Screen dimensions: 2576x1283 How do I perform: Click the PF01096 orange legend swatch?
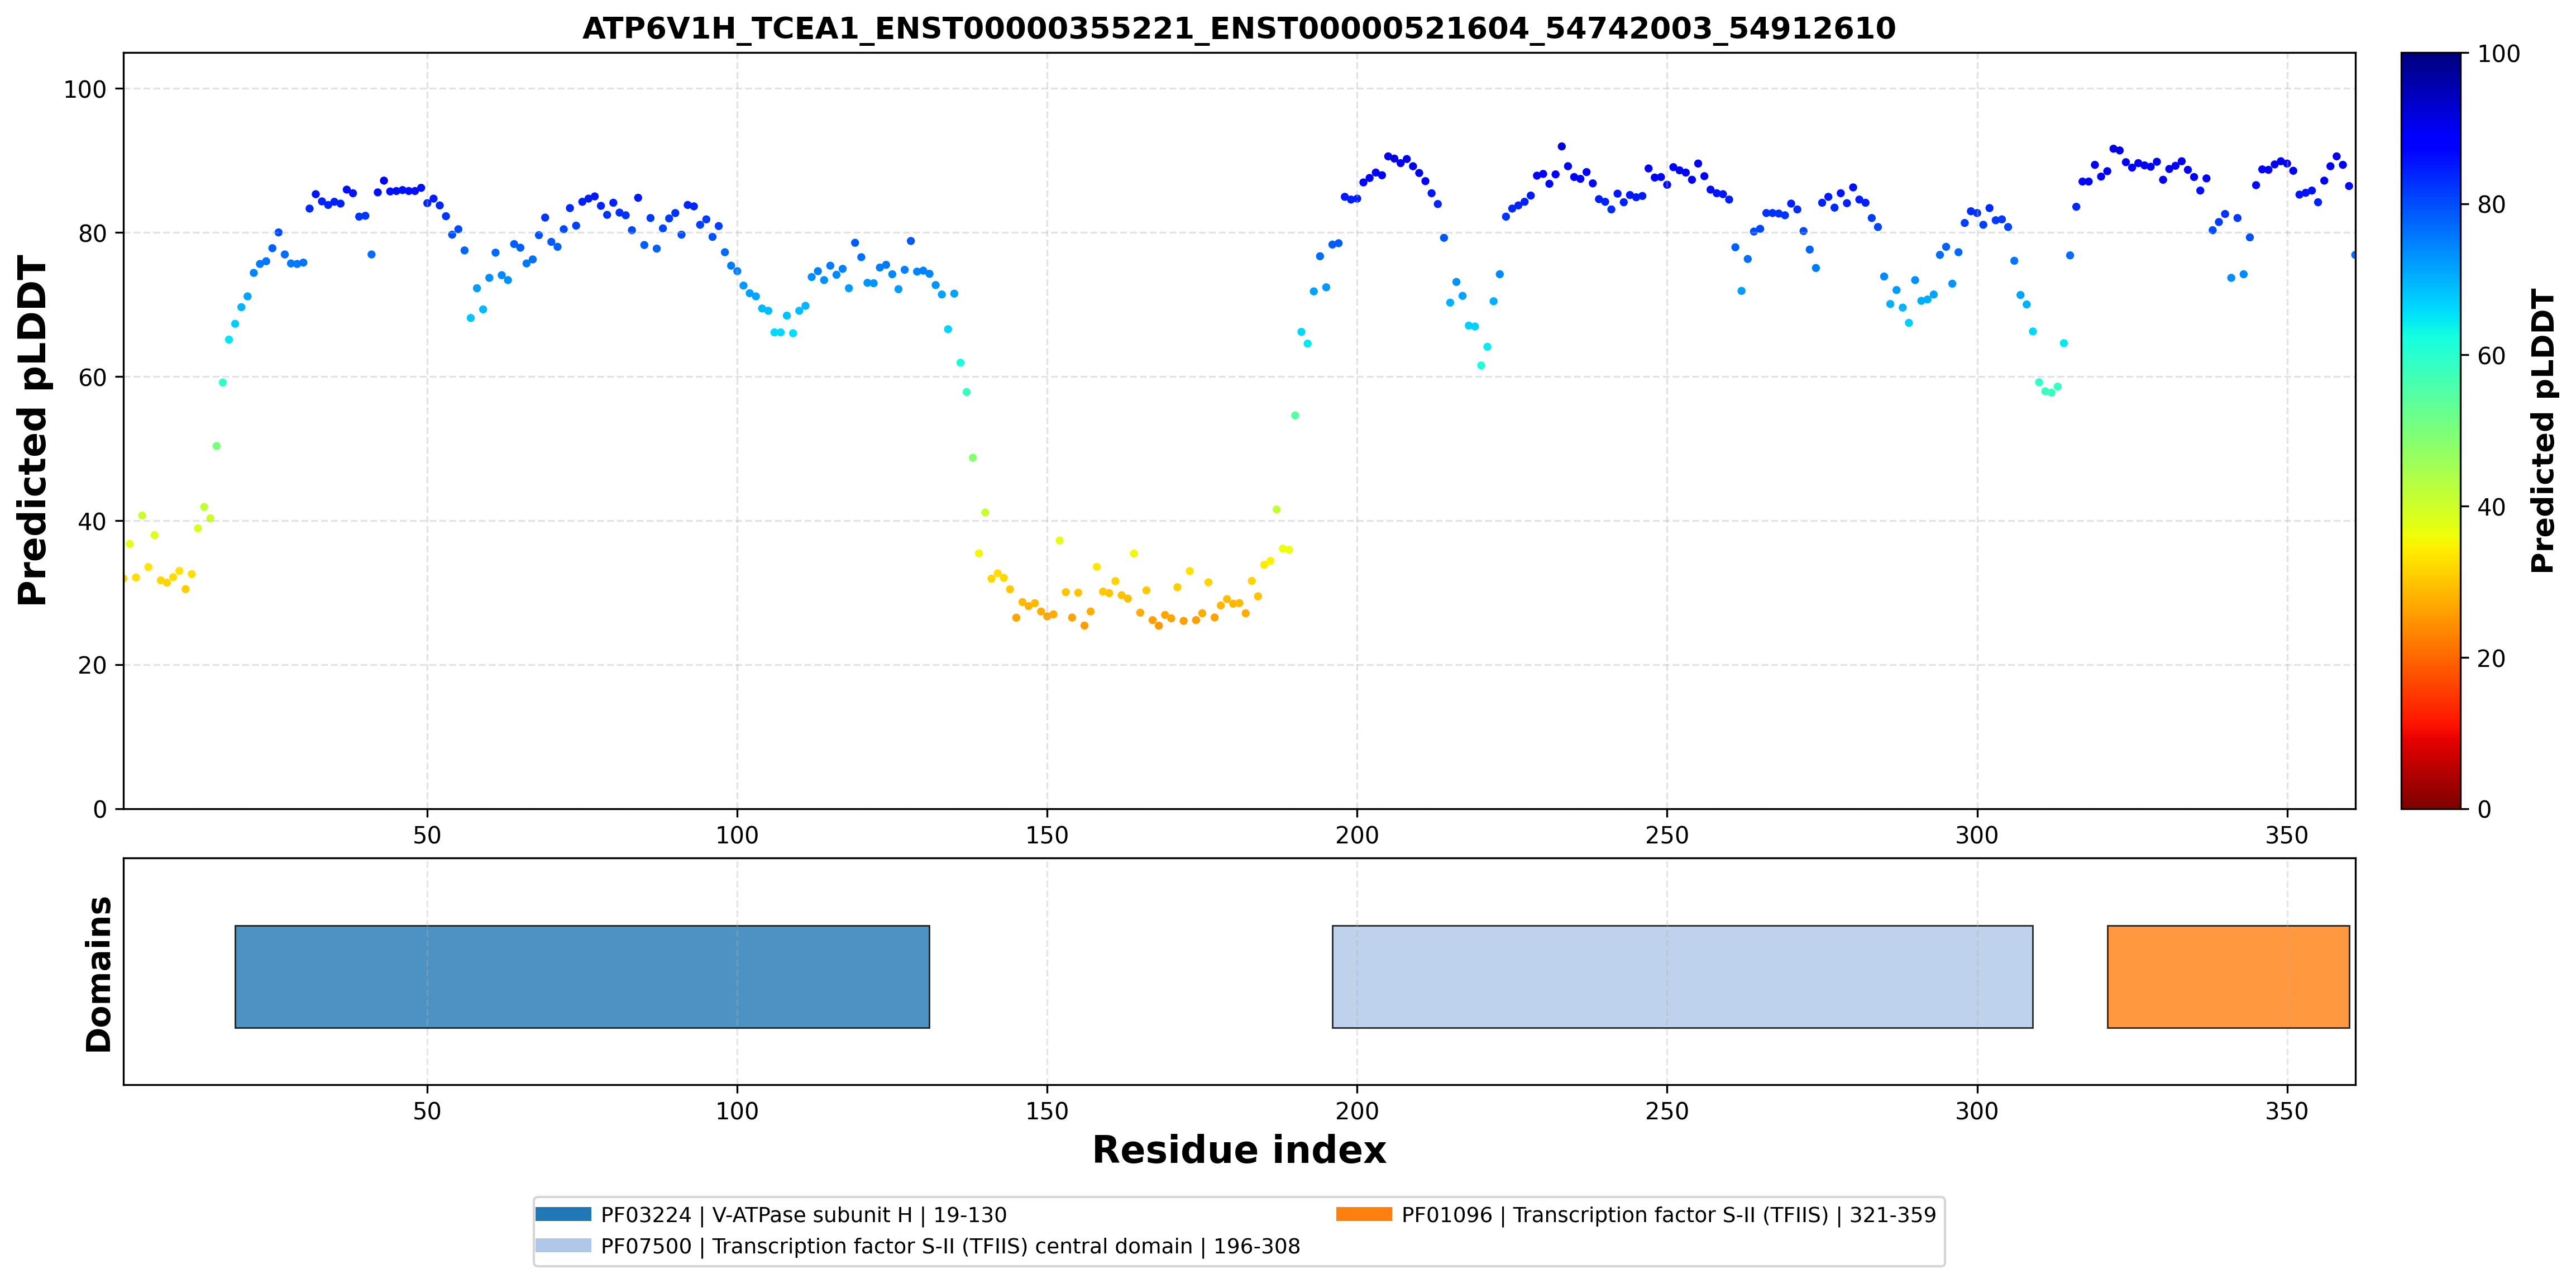point(1363,1214)
